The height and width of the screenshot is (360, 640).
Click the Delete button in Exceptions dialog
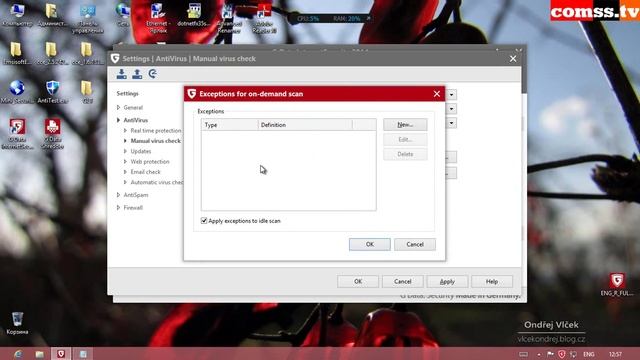[405, 154]
